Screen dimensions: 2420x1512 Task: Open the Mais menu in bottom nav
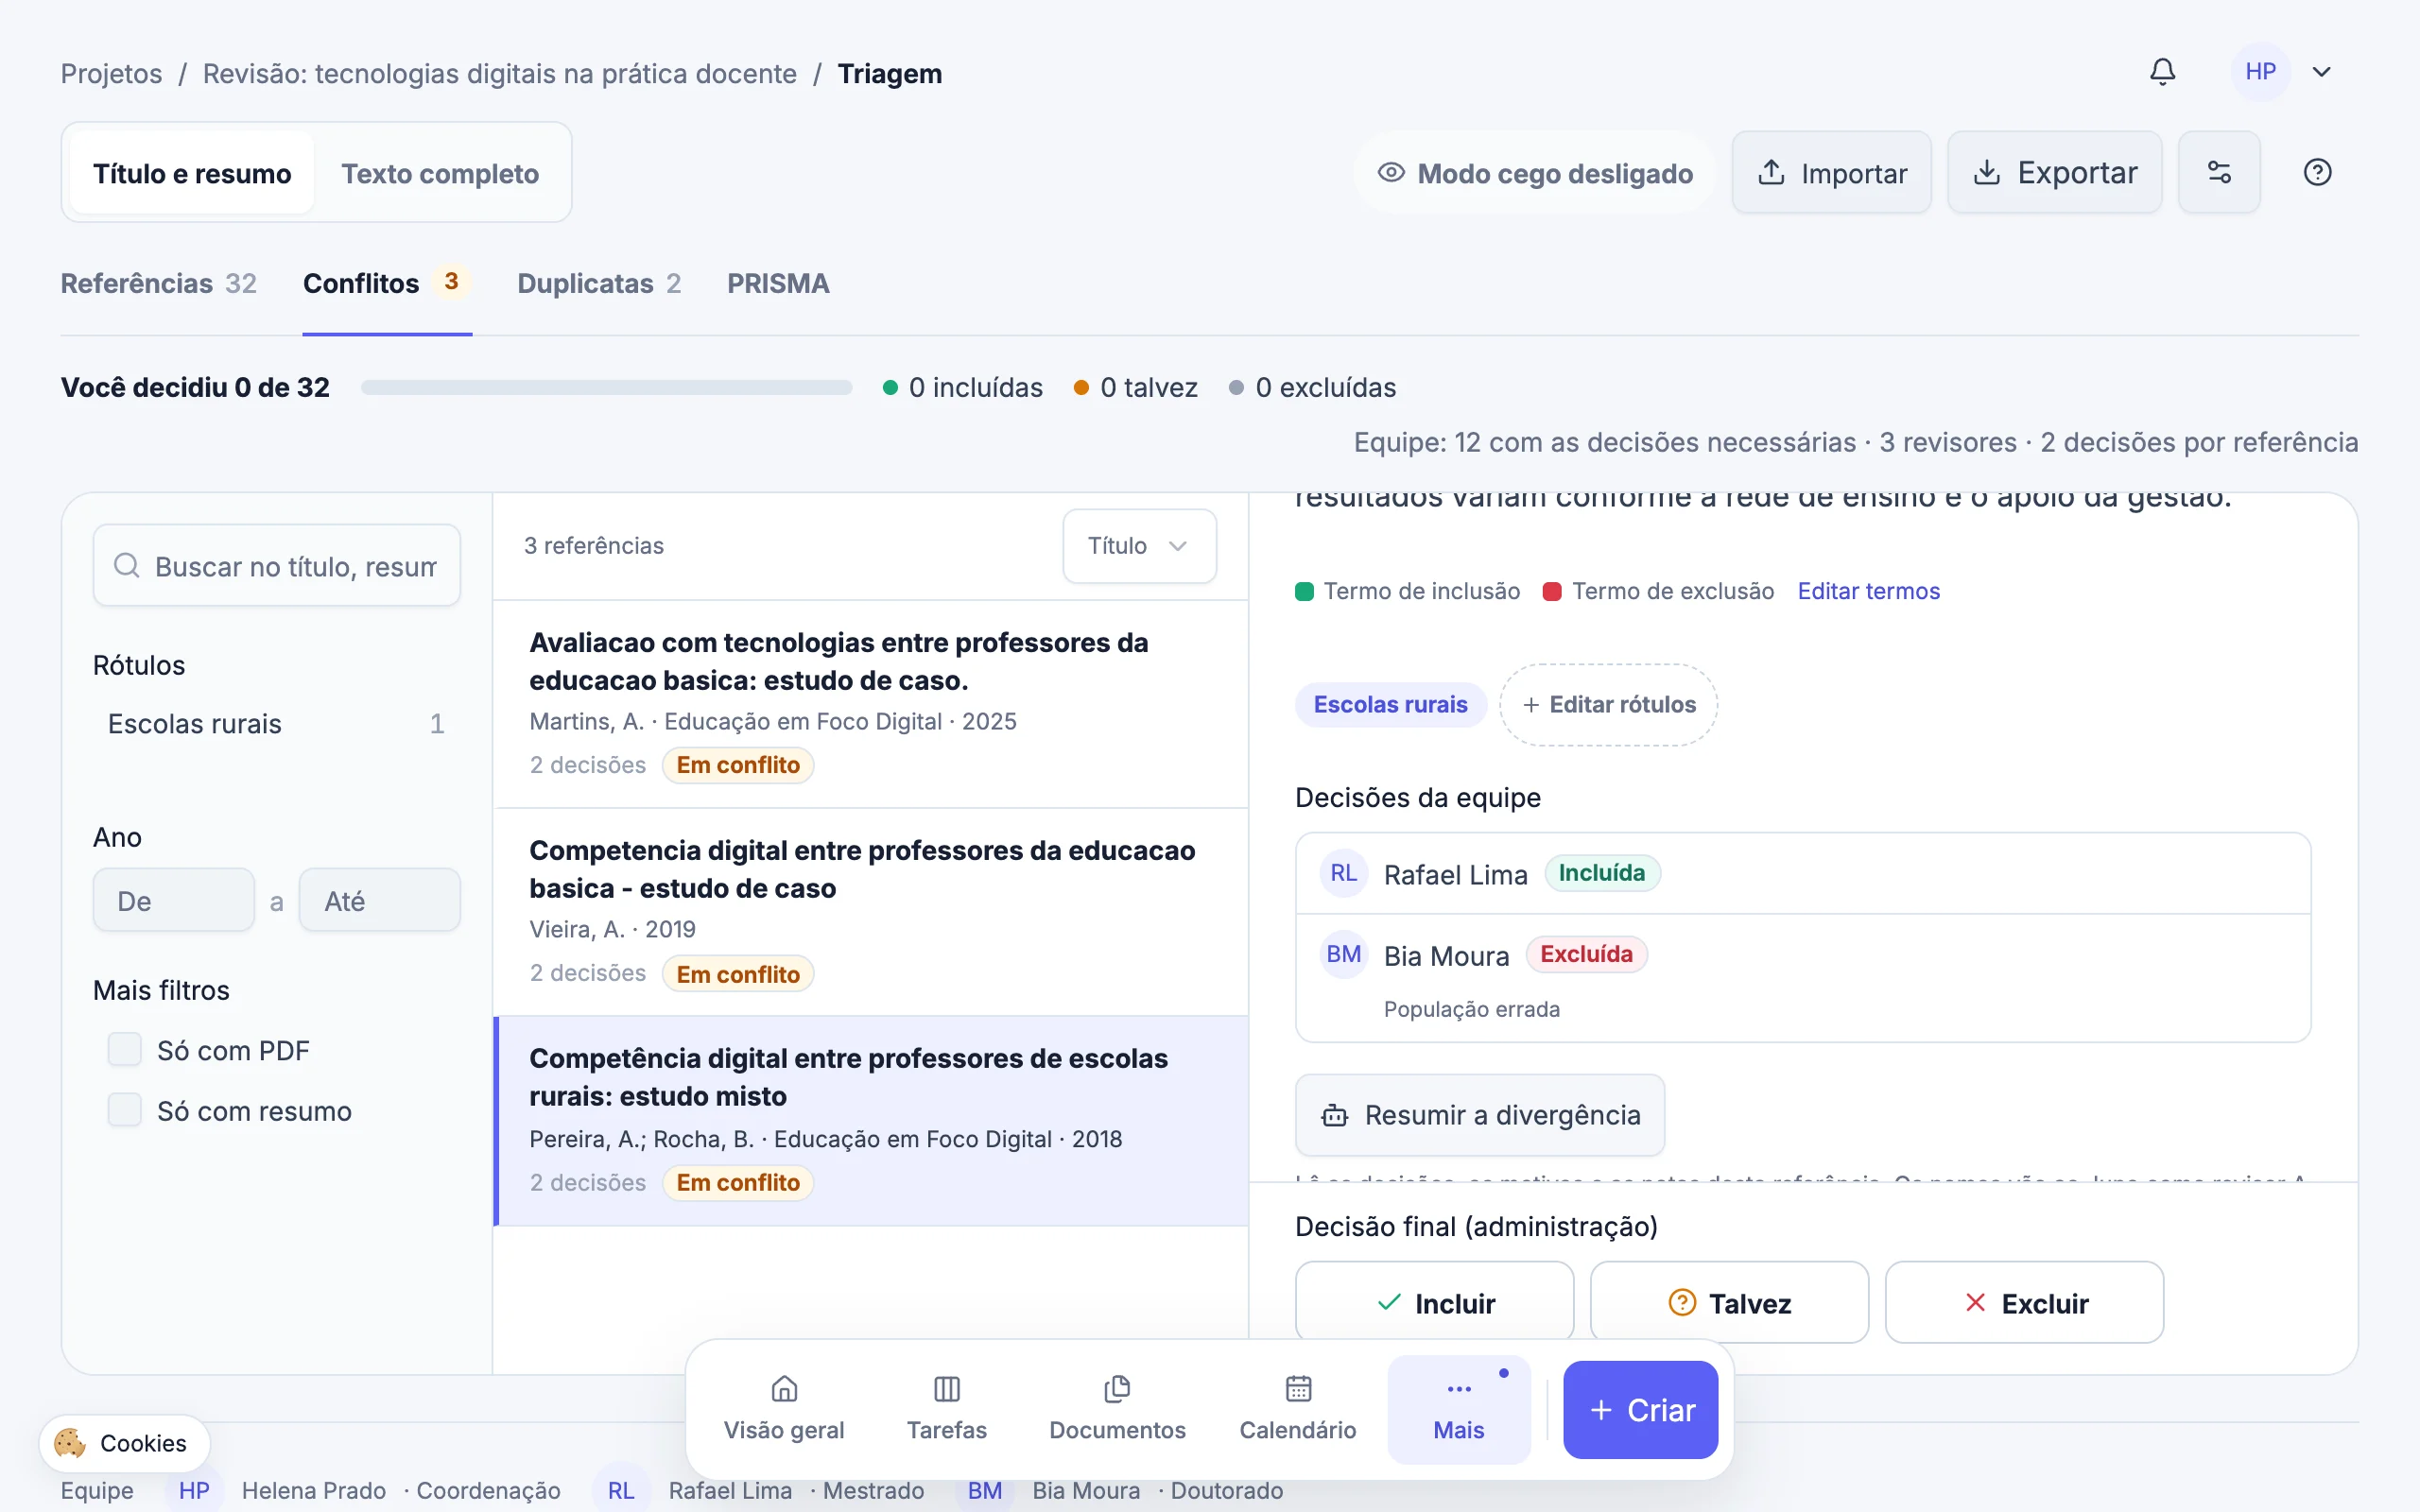pos(1459,1409)
